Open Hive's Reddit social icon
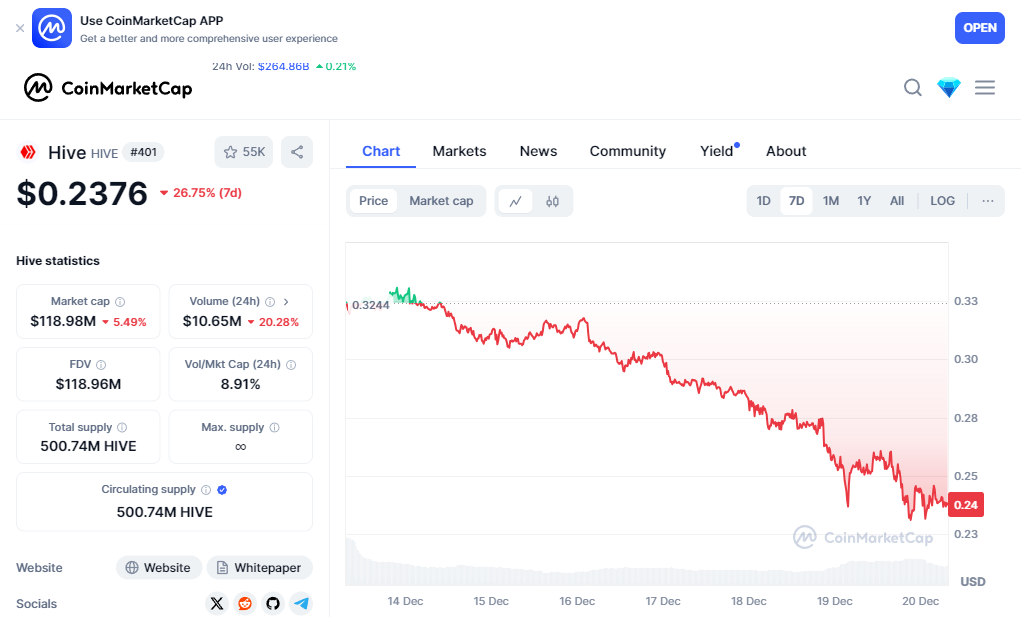Image resolution: width=1021 pixels, height=617 pixels. click(245, 603)
